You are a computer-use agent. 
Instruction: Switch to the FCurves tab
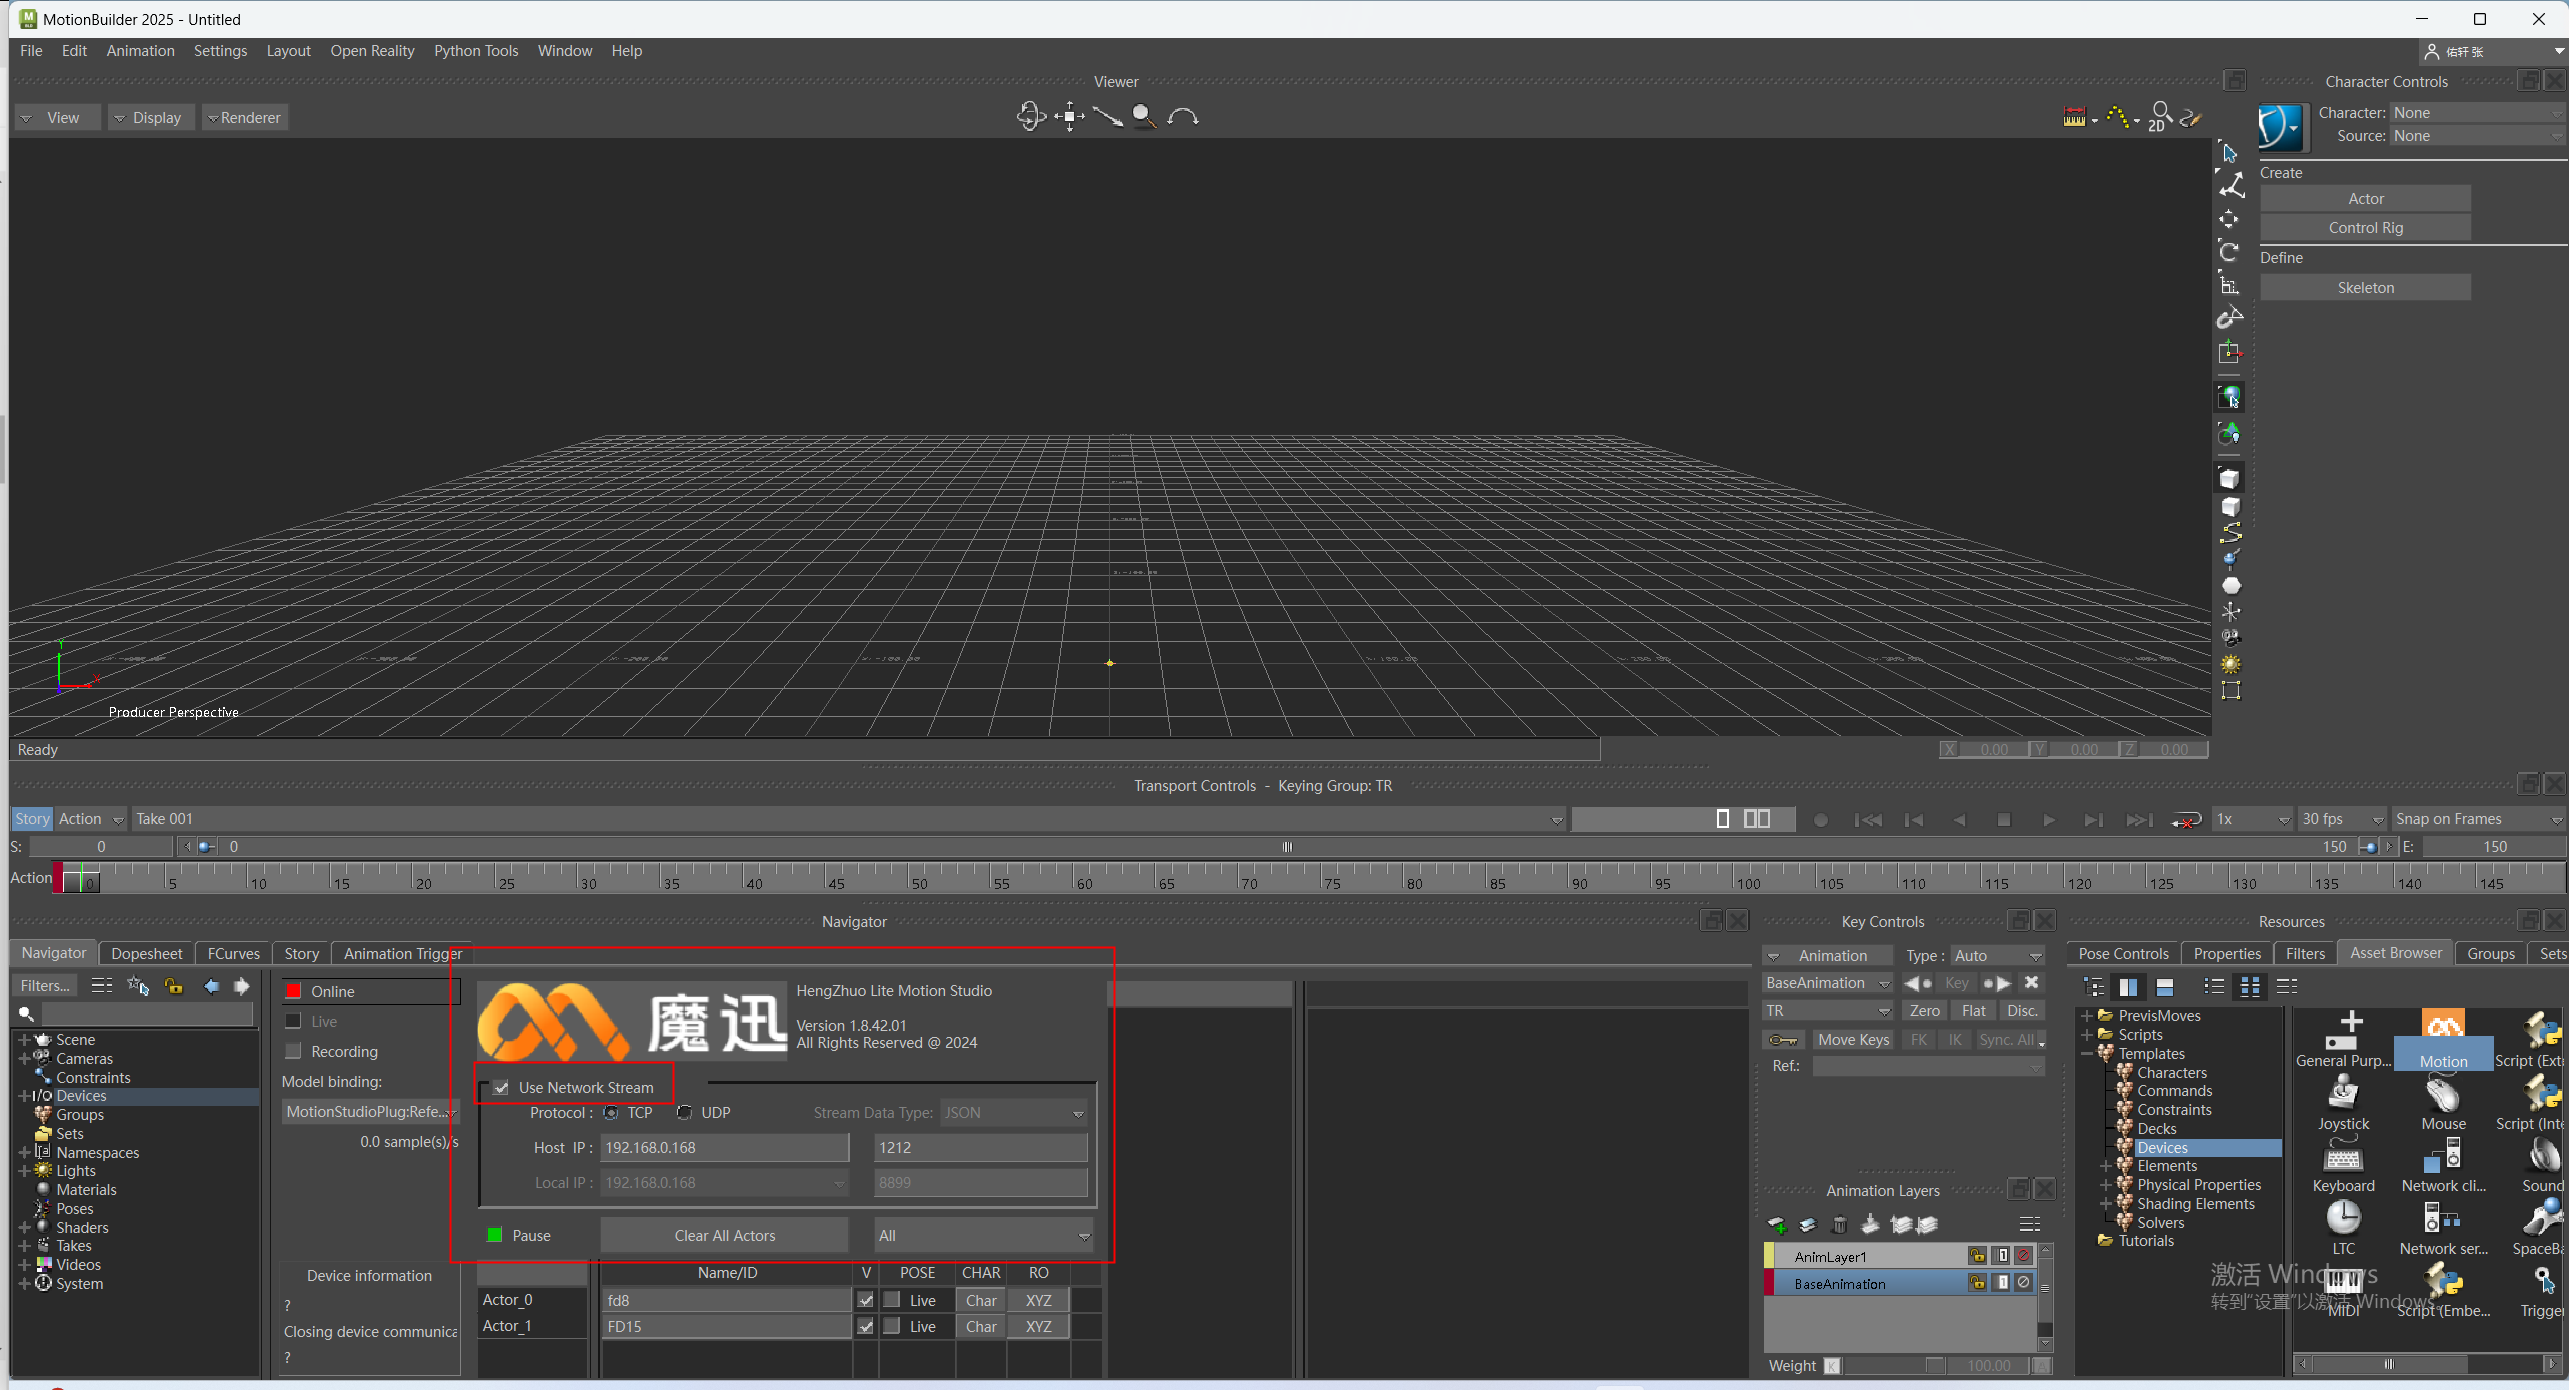pos(233,954)
